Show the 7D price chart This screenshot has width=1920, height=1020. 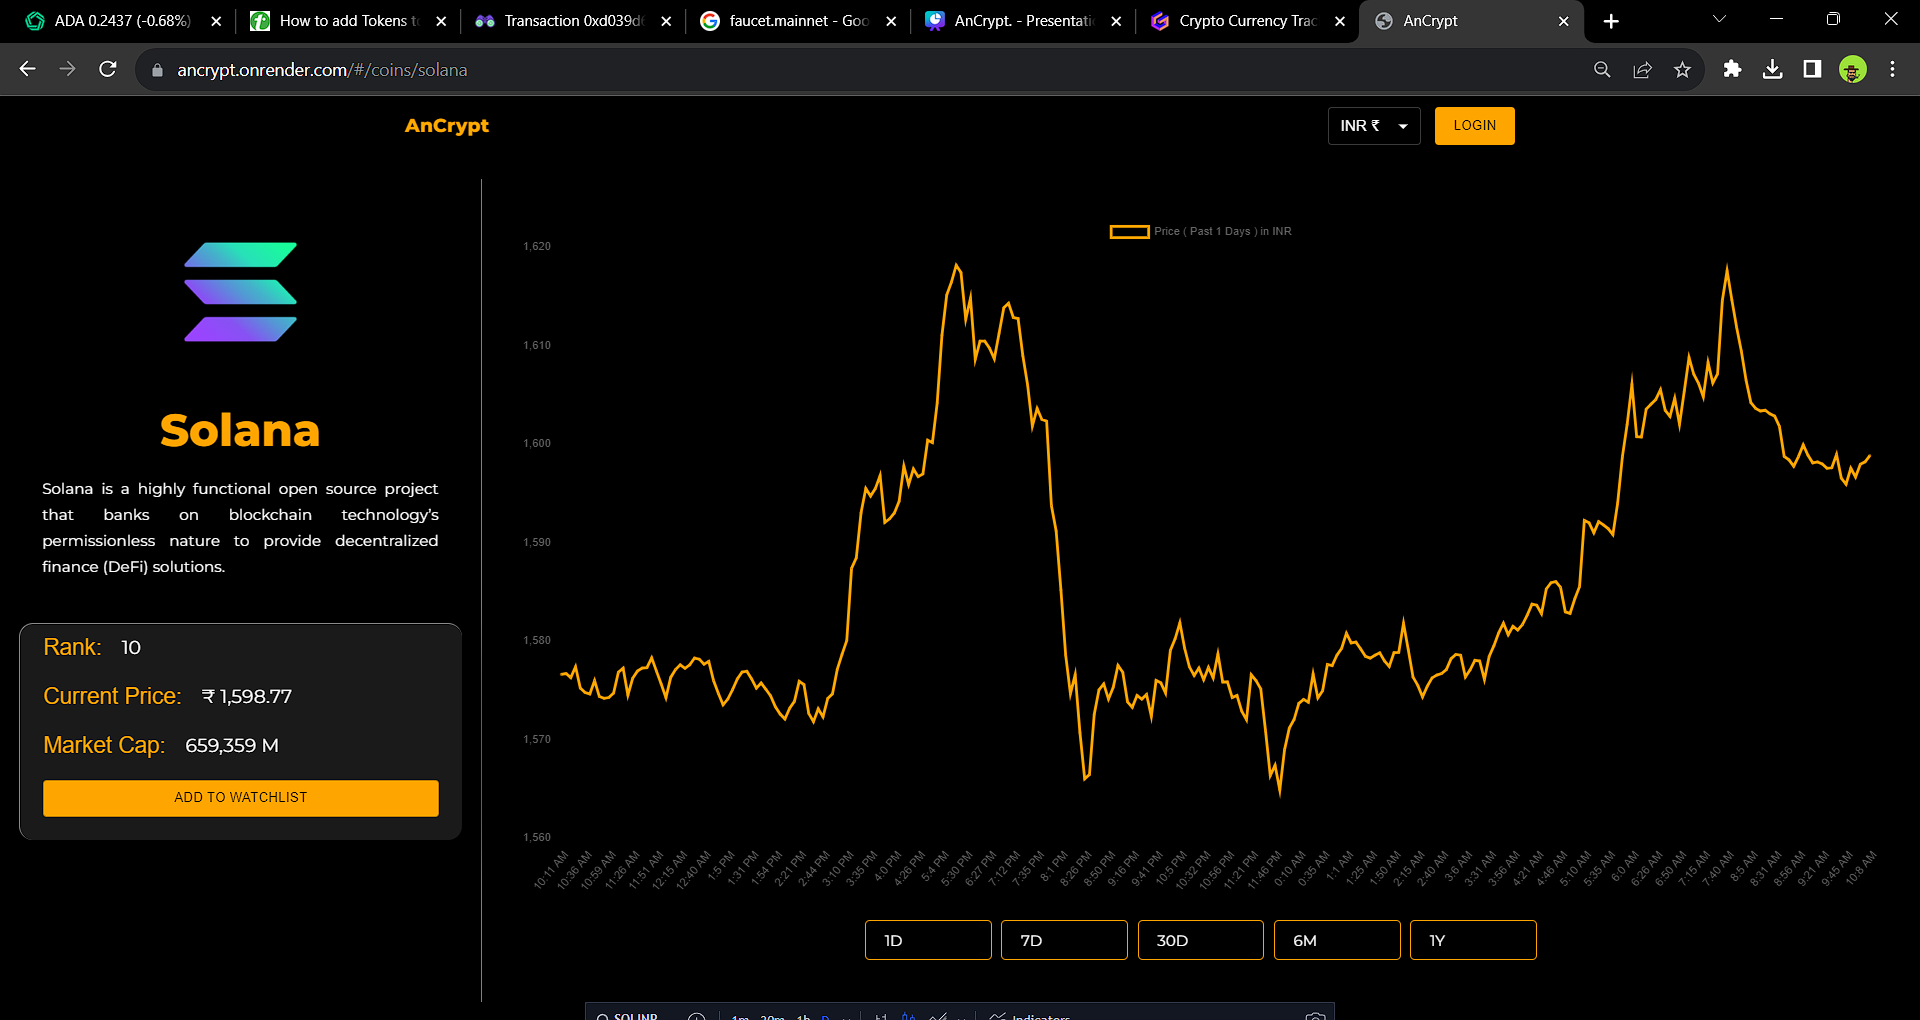[1064, 940]
